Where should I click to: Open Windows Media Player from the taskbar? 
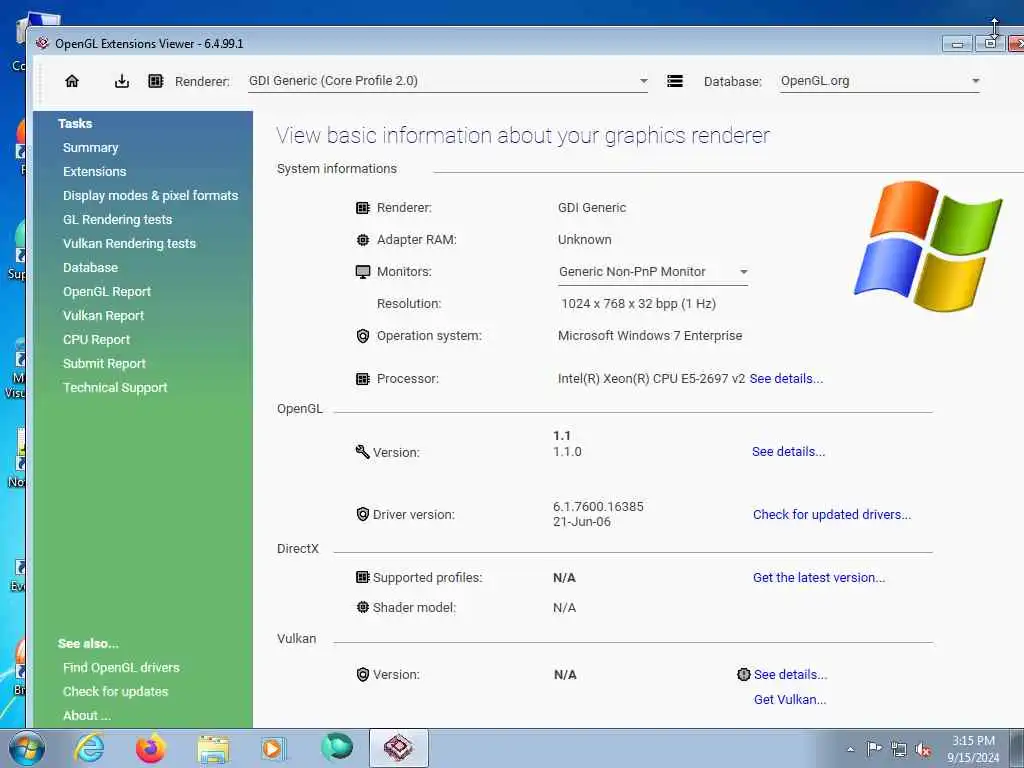pos(273,748)
